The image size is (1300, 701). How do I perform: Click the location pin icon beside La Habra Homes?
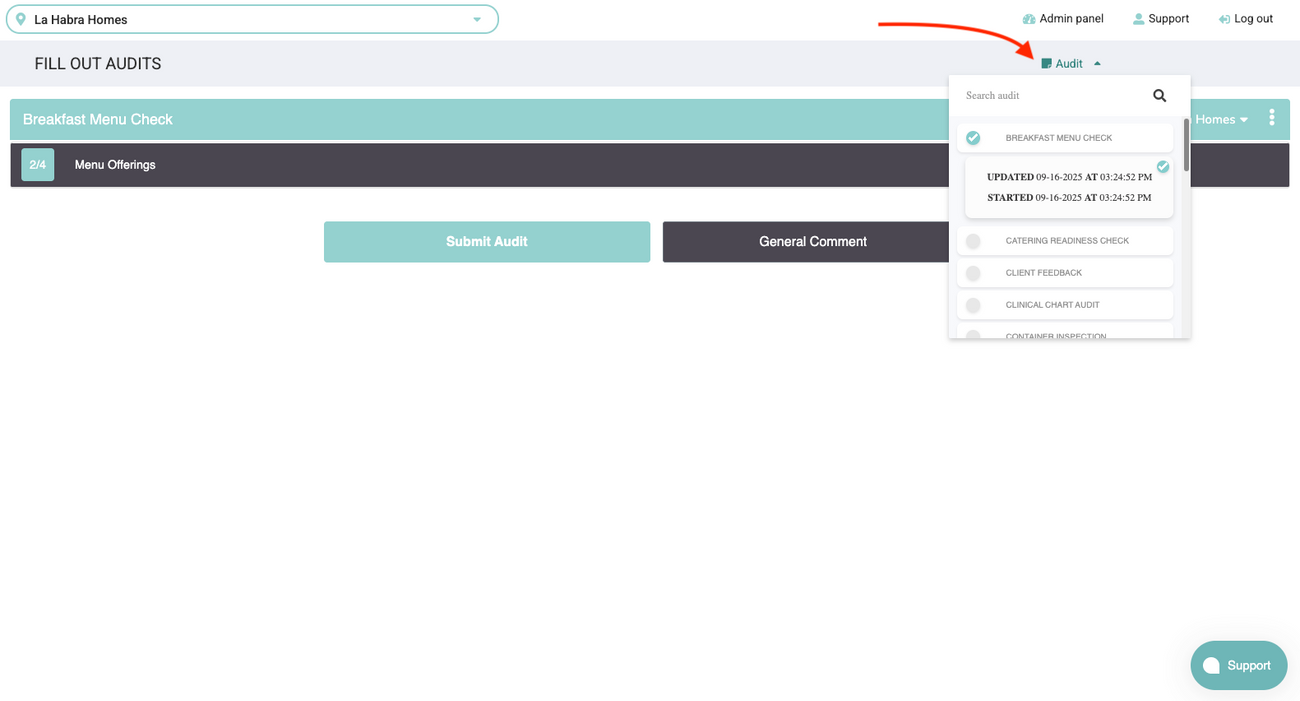pos(21,19)
